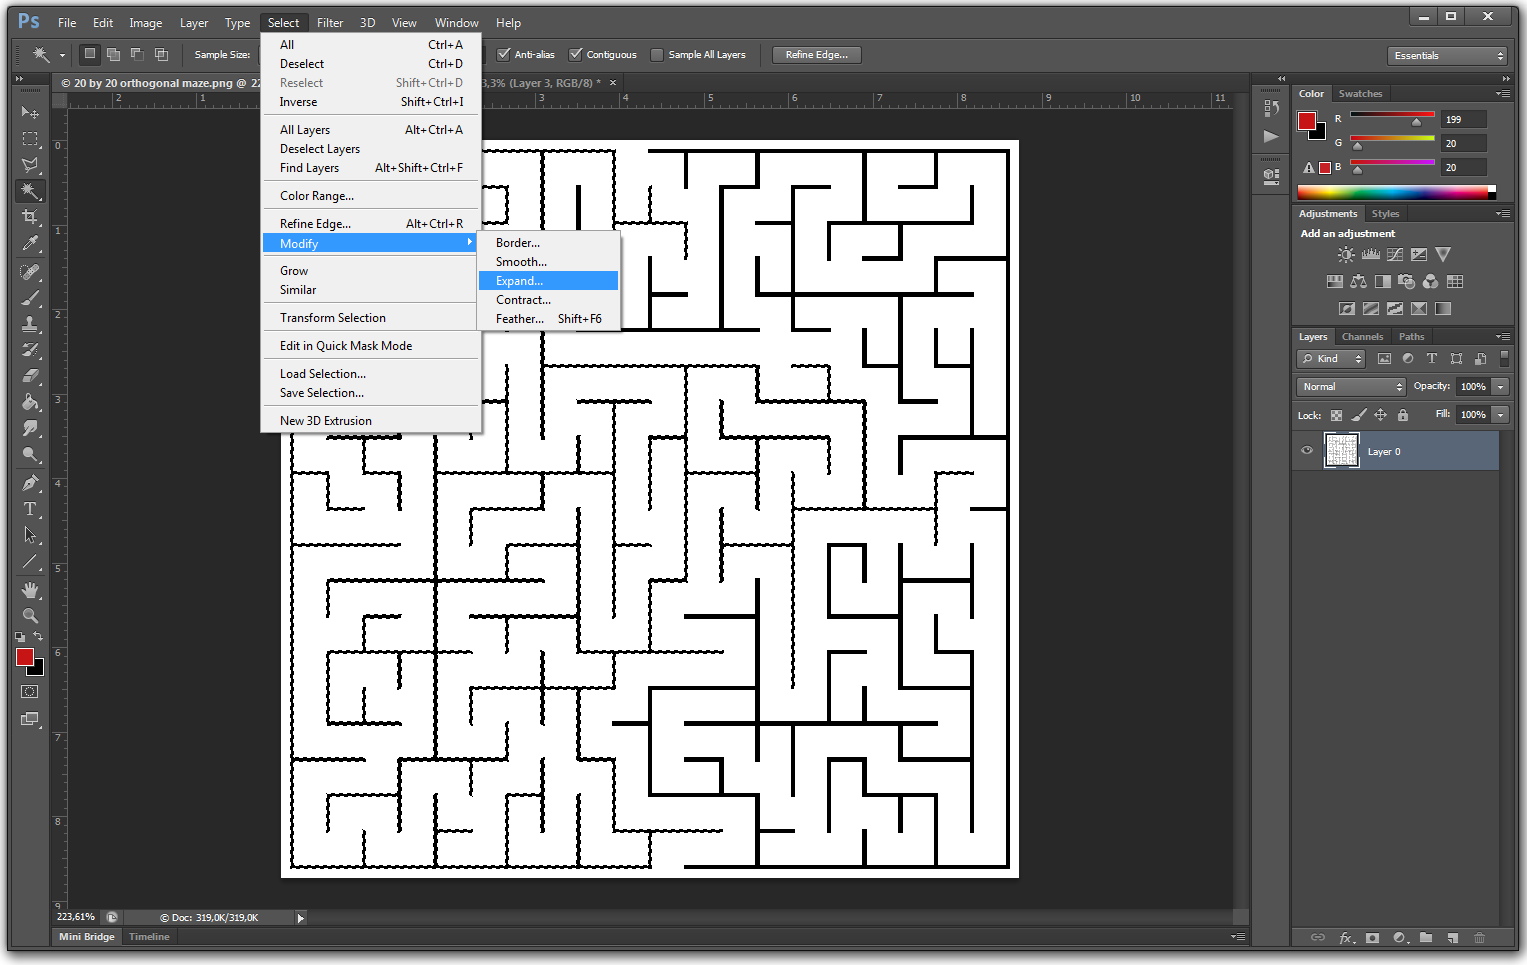
Task: Toggle the Contiguous checkbox
Action: [575, 55]
